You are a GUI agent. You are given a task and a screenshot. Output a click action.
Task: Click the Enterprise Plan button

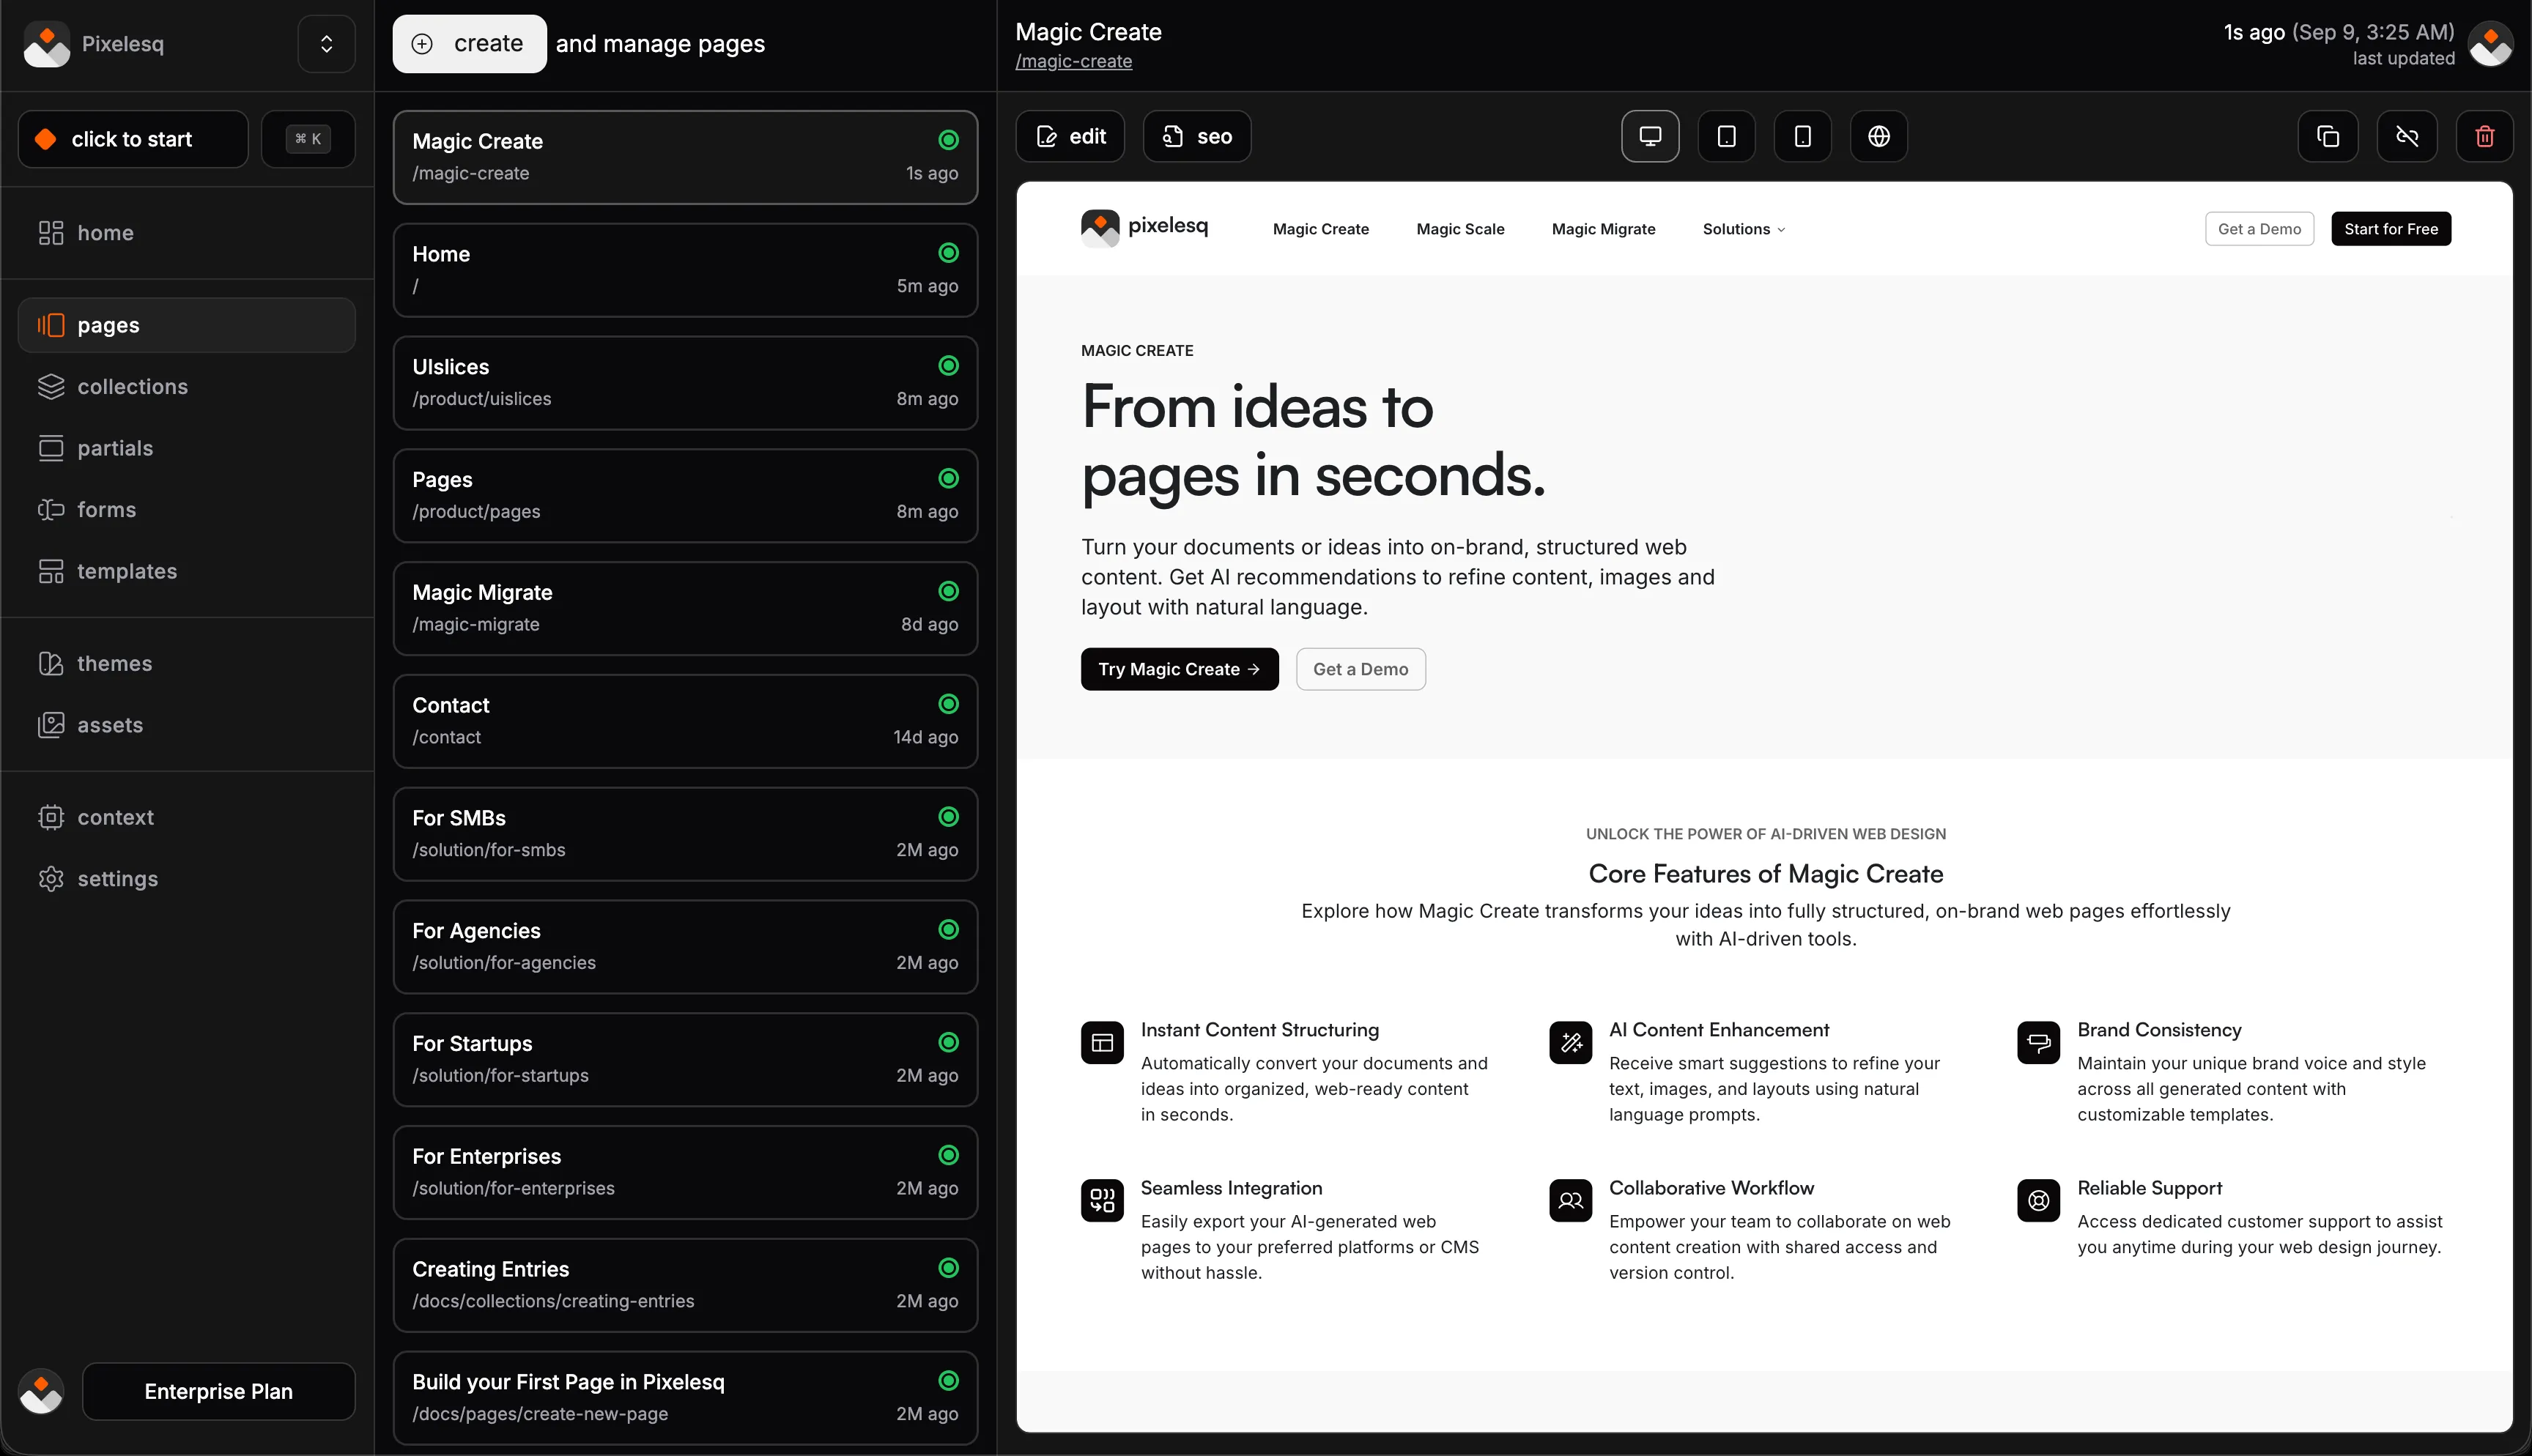(218, 1391)
